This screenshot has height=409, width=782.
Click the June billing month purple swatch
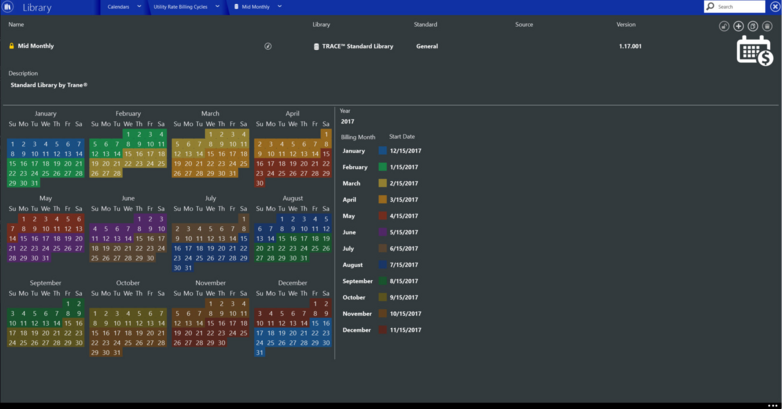pyautogui.click(x=383, y=232)
